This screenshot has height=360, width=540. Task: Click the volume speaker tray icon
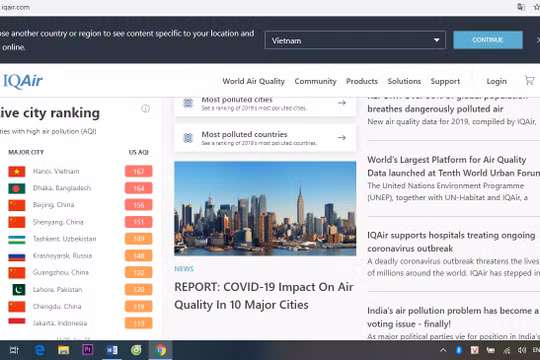(x=521, y=350)
